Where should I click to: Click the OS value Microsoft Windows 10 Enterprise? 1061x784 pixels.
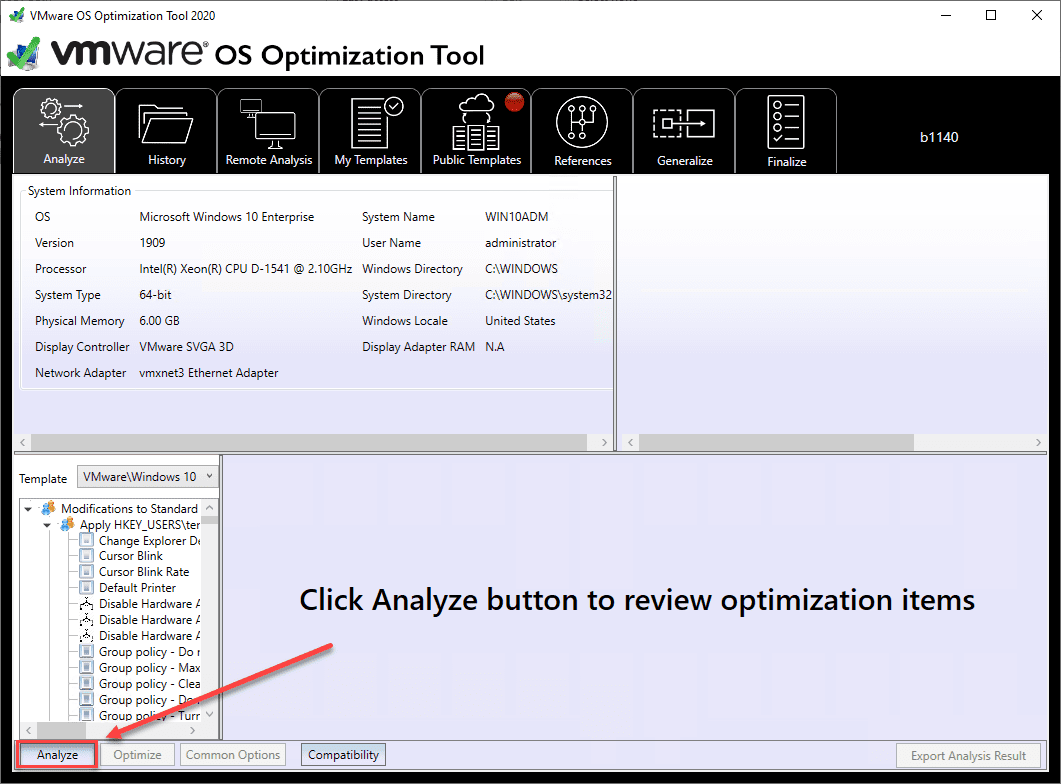[227, 216]
